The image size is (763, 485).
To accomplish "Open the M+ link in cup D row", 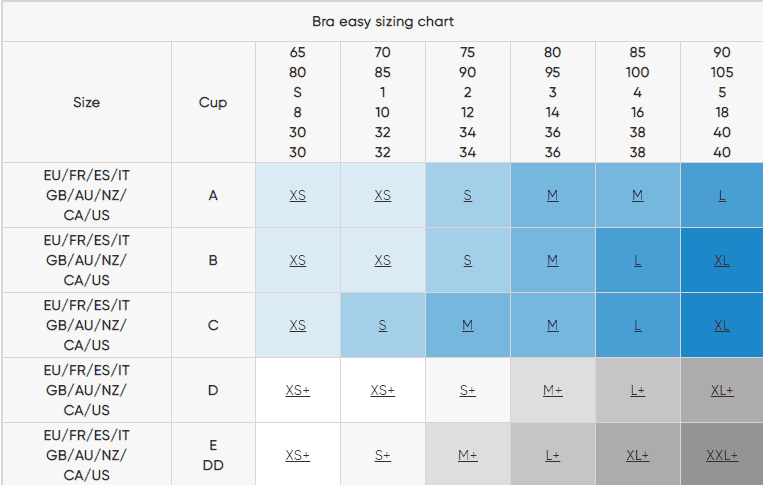I will (x=553, y=390).
